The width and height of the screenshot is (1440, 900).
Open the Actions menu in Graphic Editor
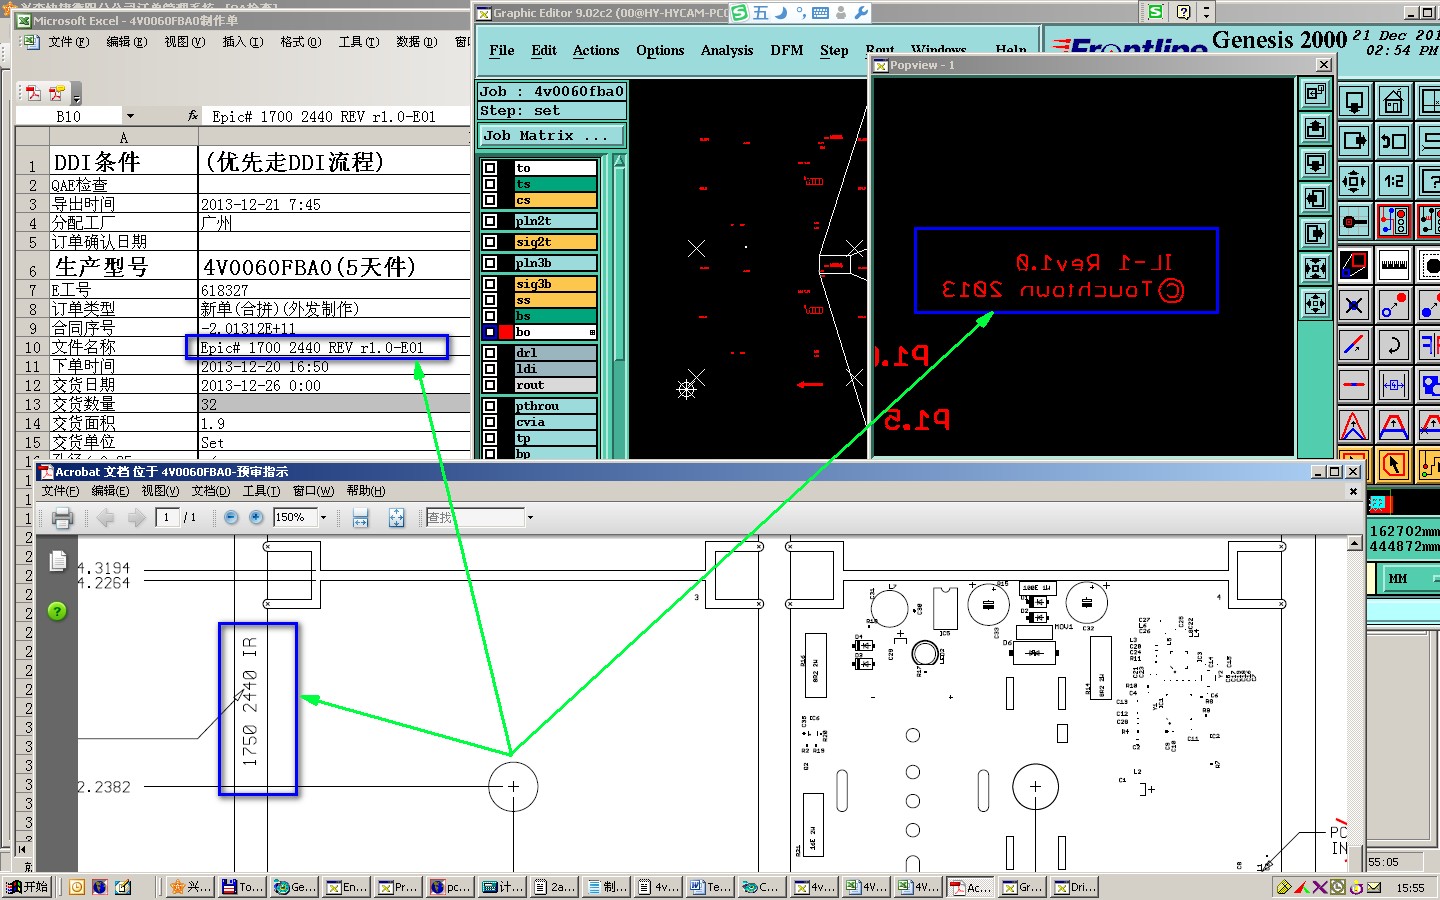click(x=596, y=50)
